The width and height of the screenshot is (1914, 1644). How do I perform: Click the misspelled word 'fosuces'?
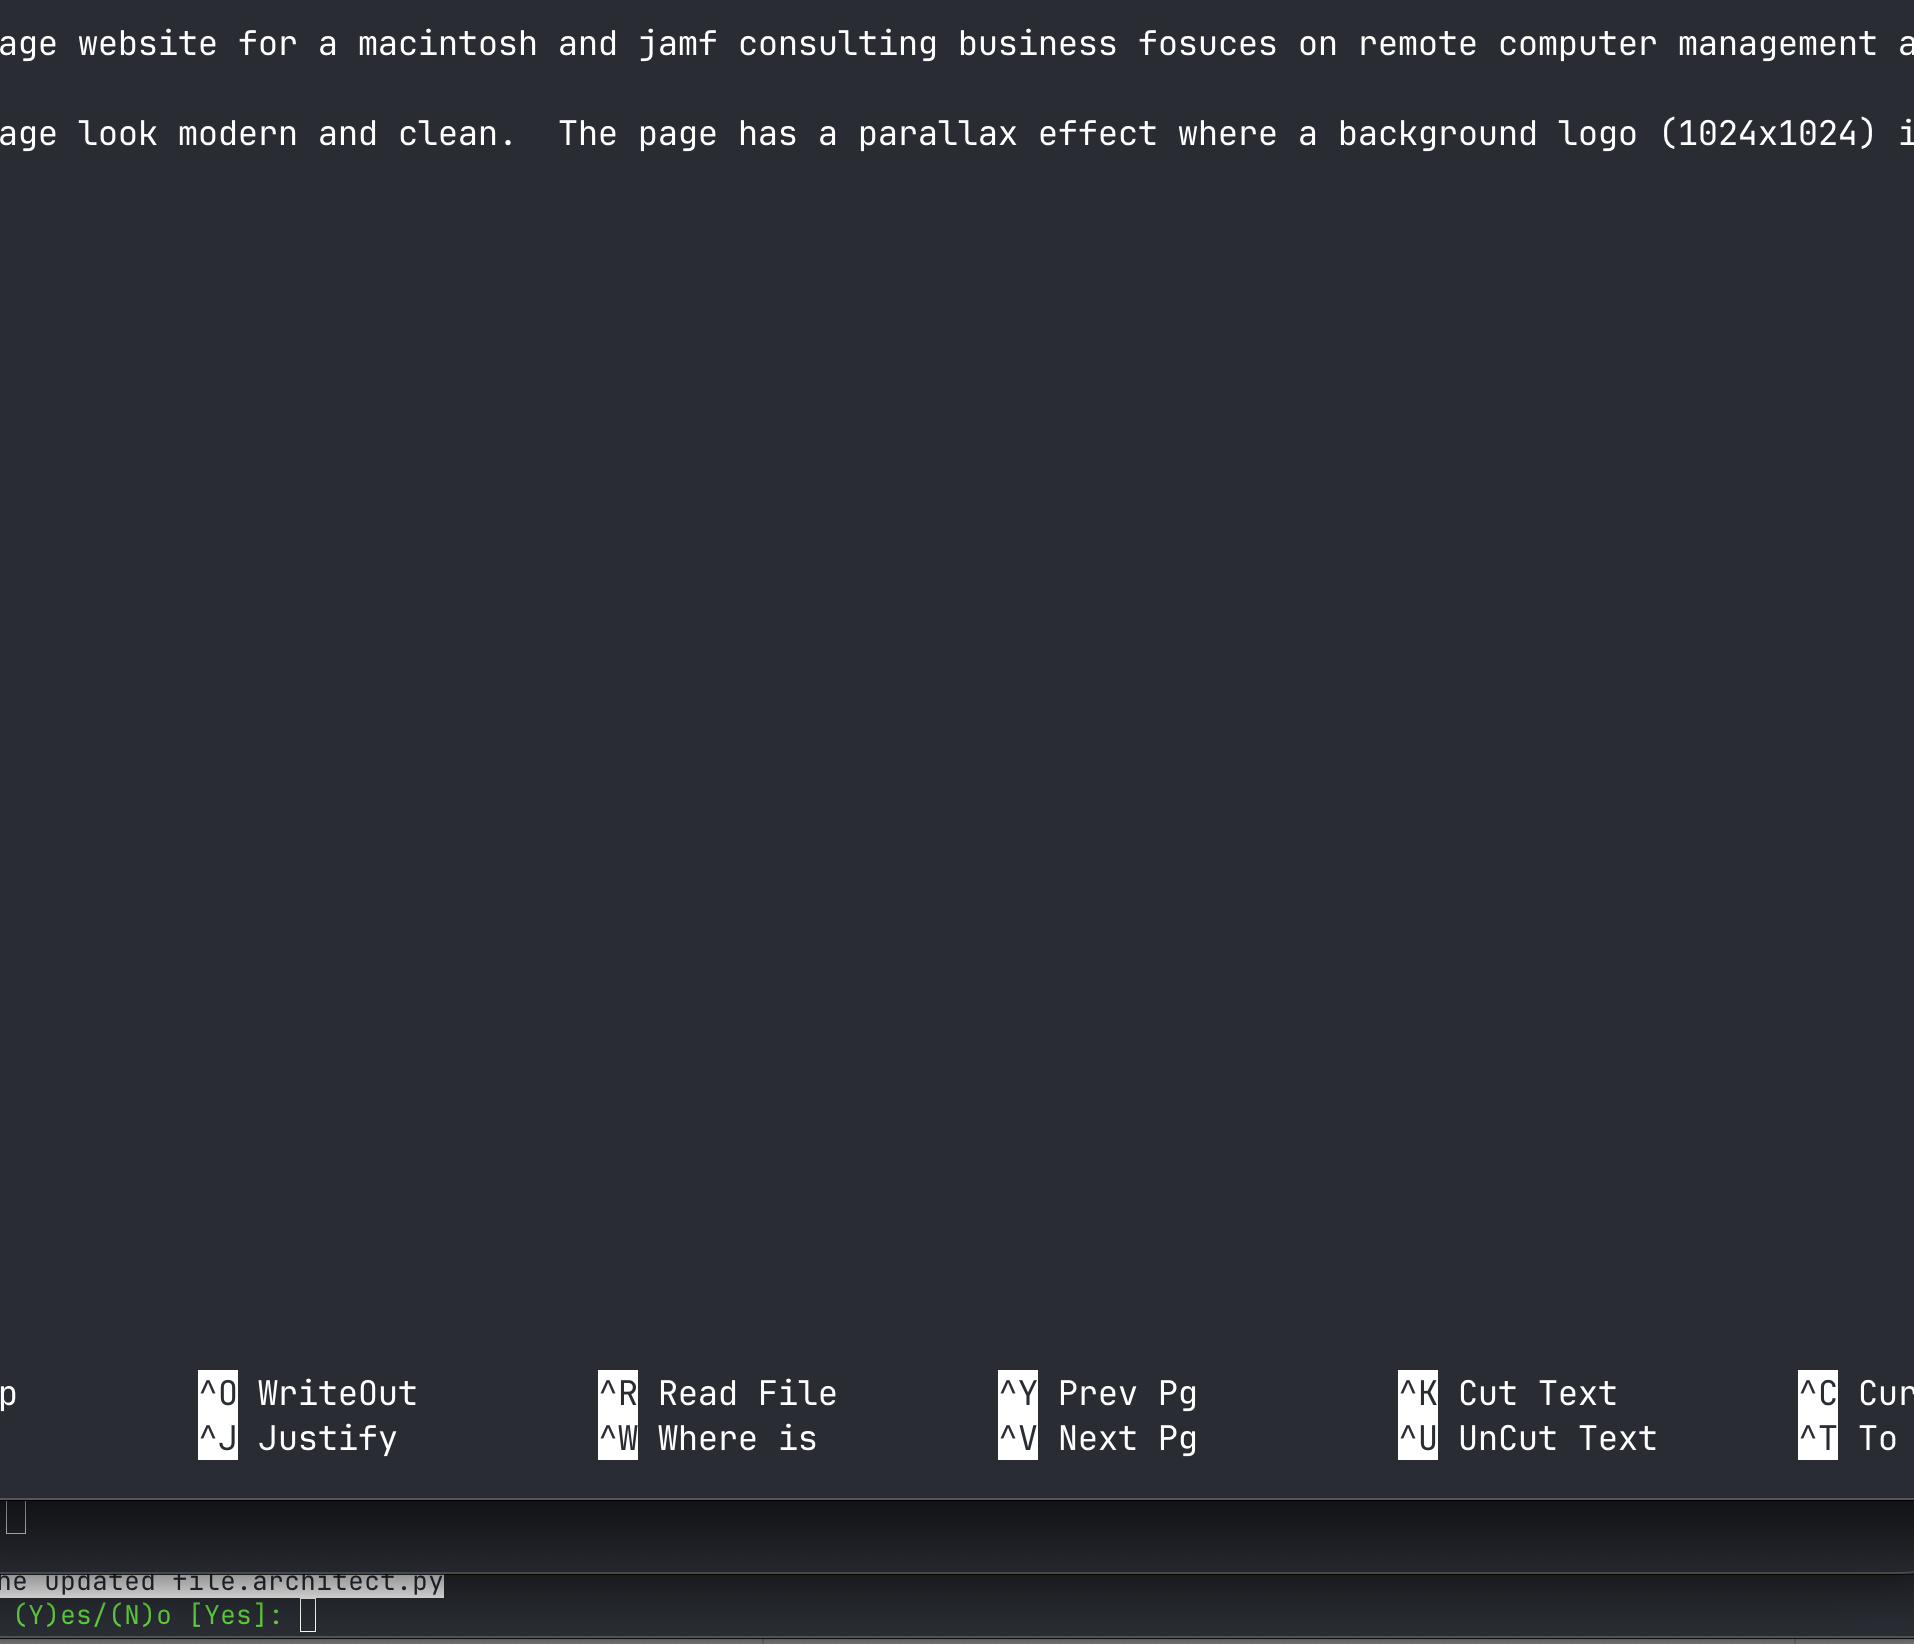[x=1208, y=44]
